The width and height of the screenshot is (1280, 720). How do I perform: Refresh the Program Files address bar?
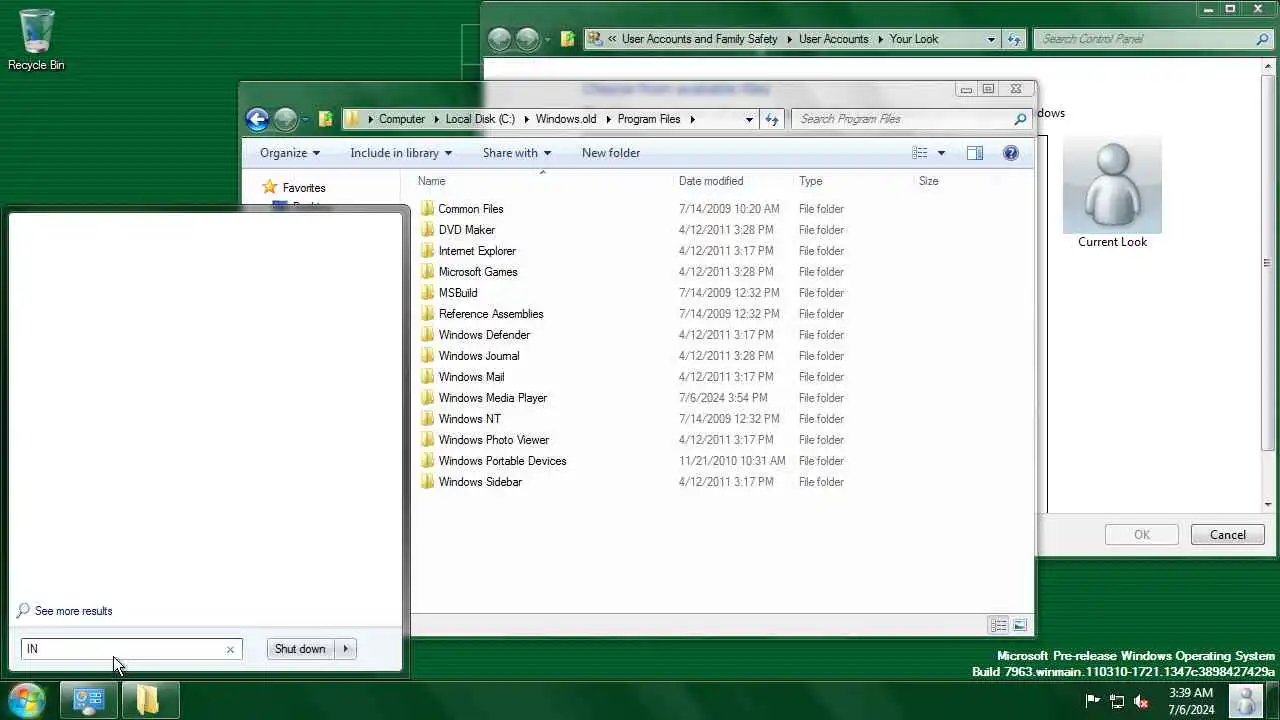pos(771,119)
